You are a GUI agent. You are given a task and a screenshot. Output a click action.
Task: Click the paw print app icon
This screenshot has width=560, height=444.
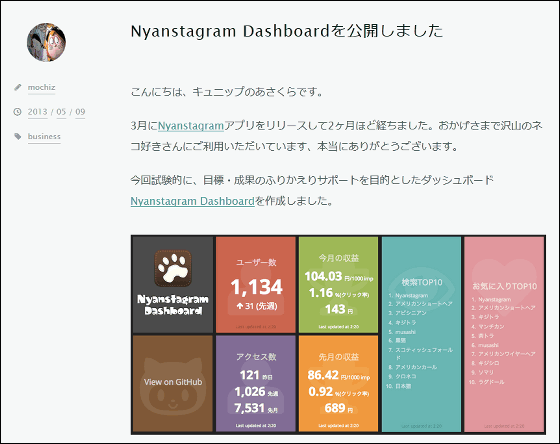pyautogui.click(x=173, y=268)
